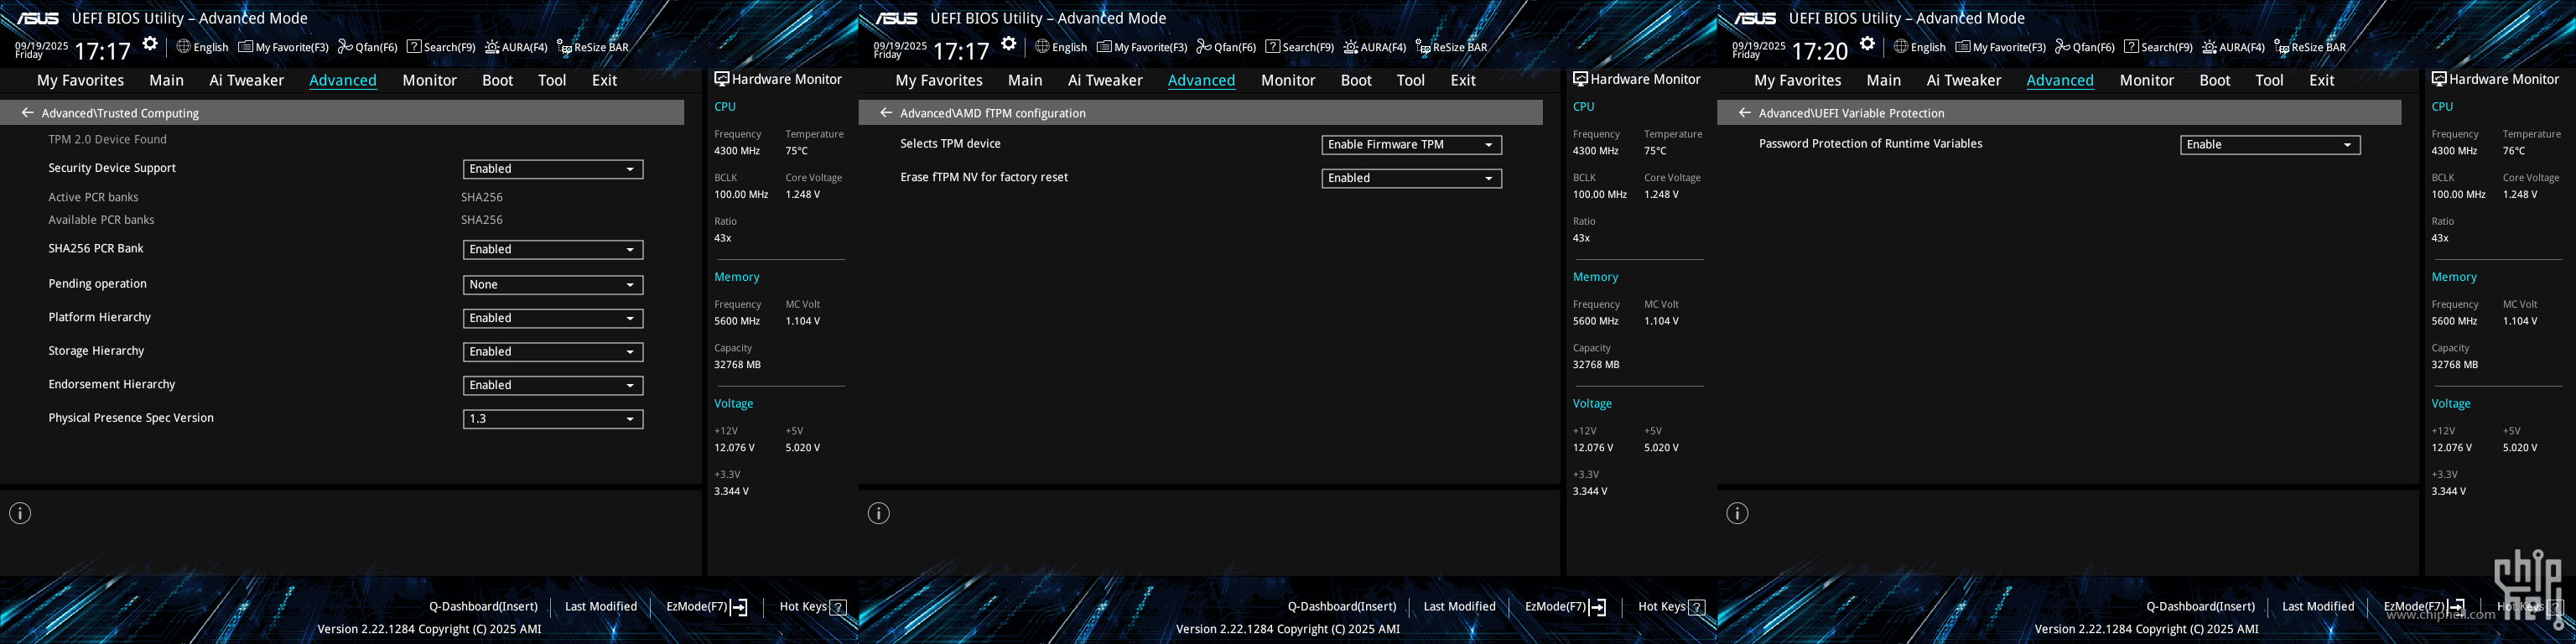Click info icon in AMD fTPM configuration screen
This screenshot has height=644, width=2576.
click(x=879, y=513)
